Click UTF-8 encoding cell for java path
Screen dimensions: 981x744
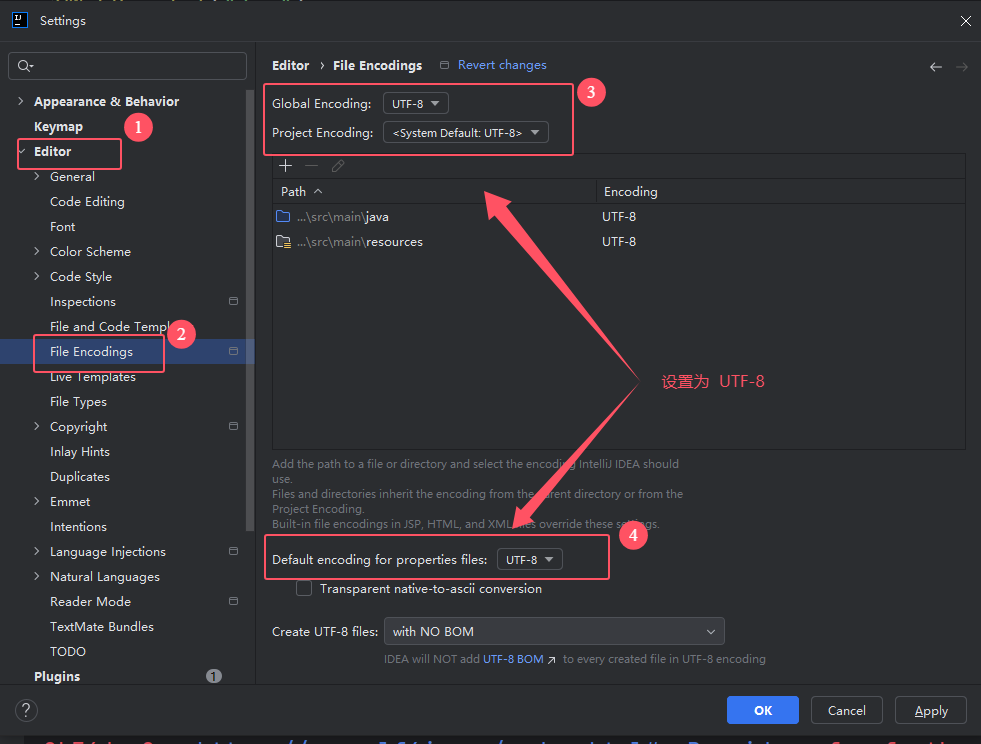619,217
